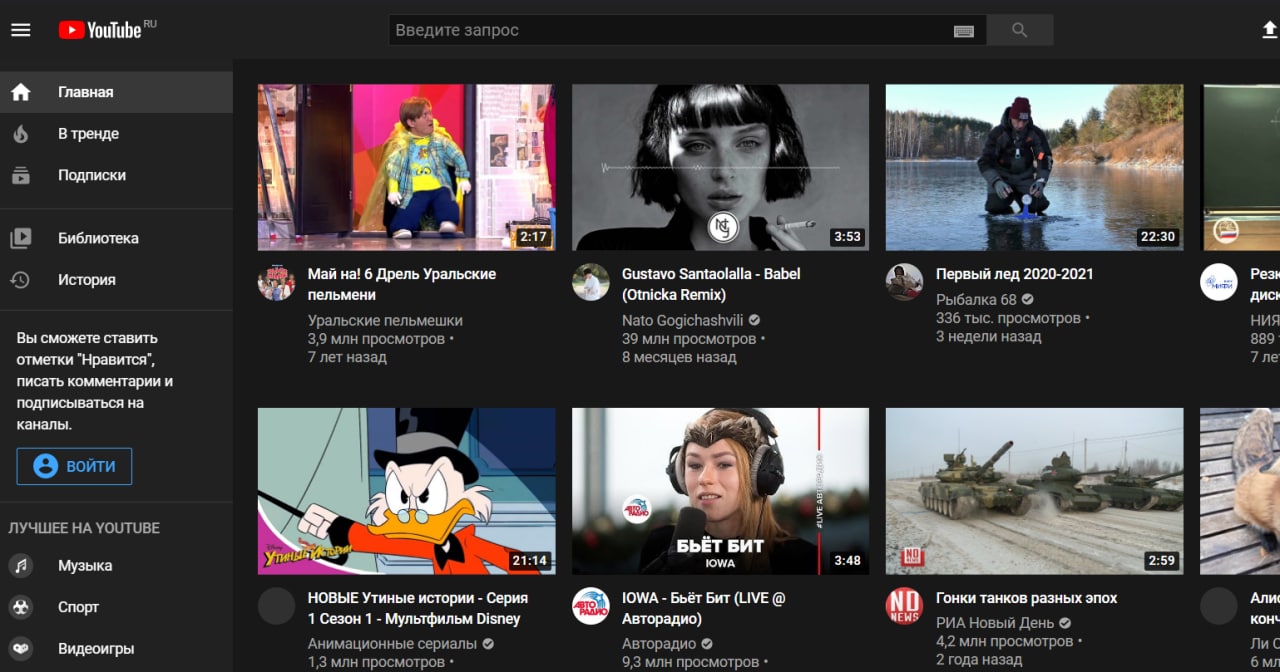Open Уральские пельмешки channel avatar

[276, 282]
